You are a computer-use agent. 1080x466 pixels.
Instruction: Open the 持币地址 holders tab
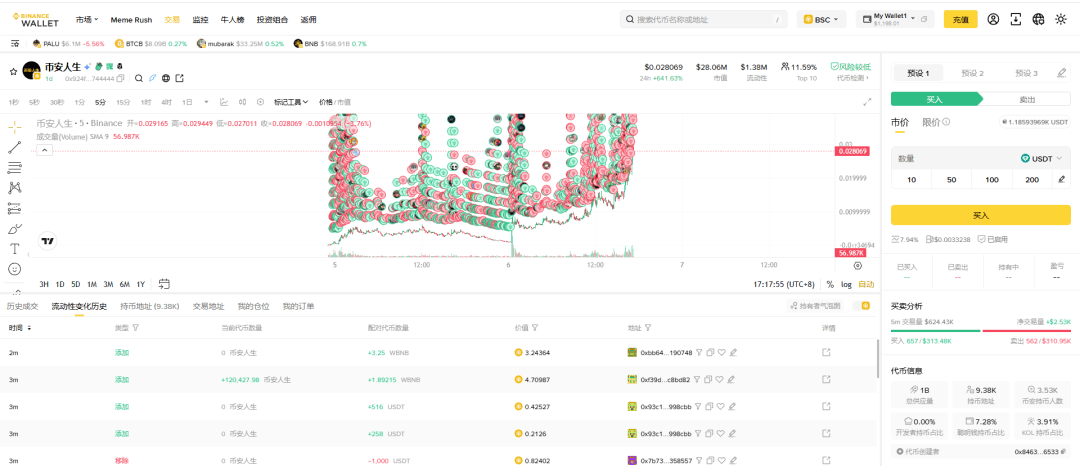(x=149, y=306)
